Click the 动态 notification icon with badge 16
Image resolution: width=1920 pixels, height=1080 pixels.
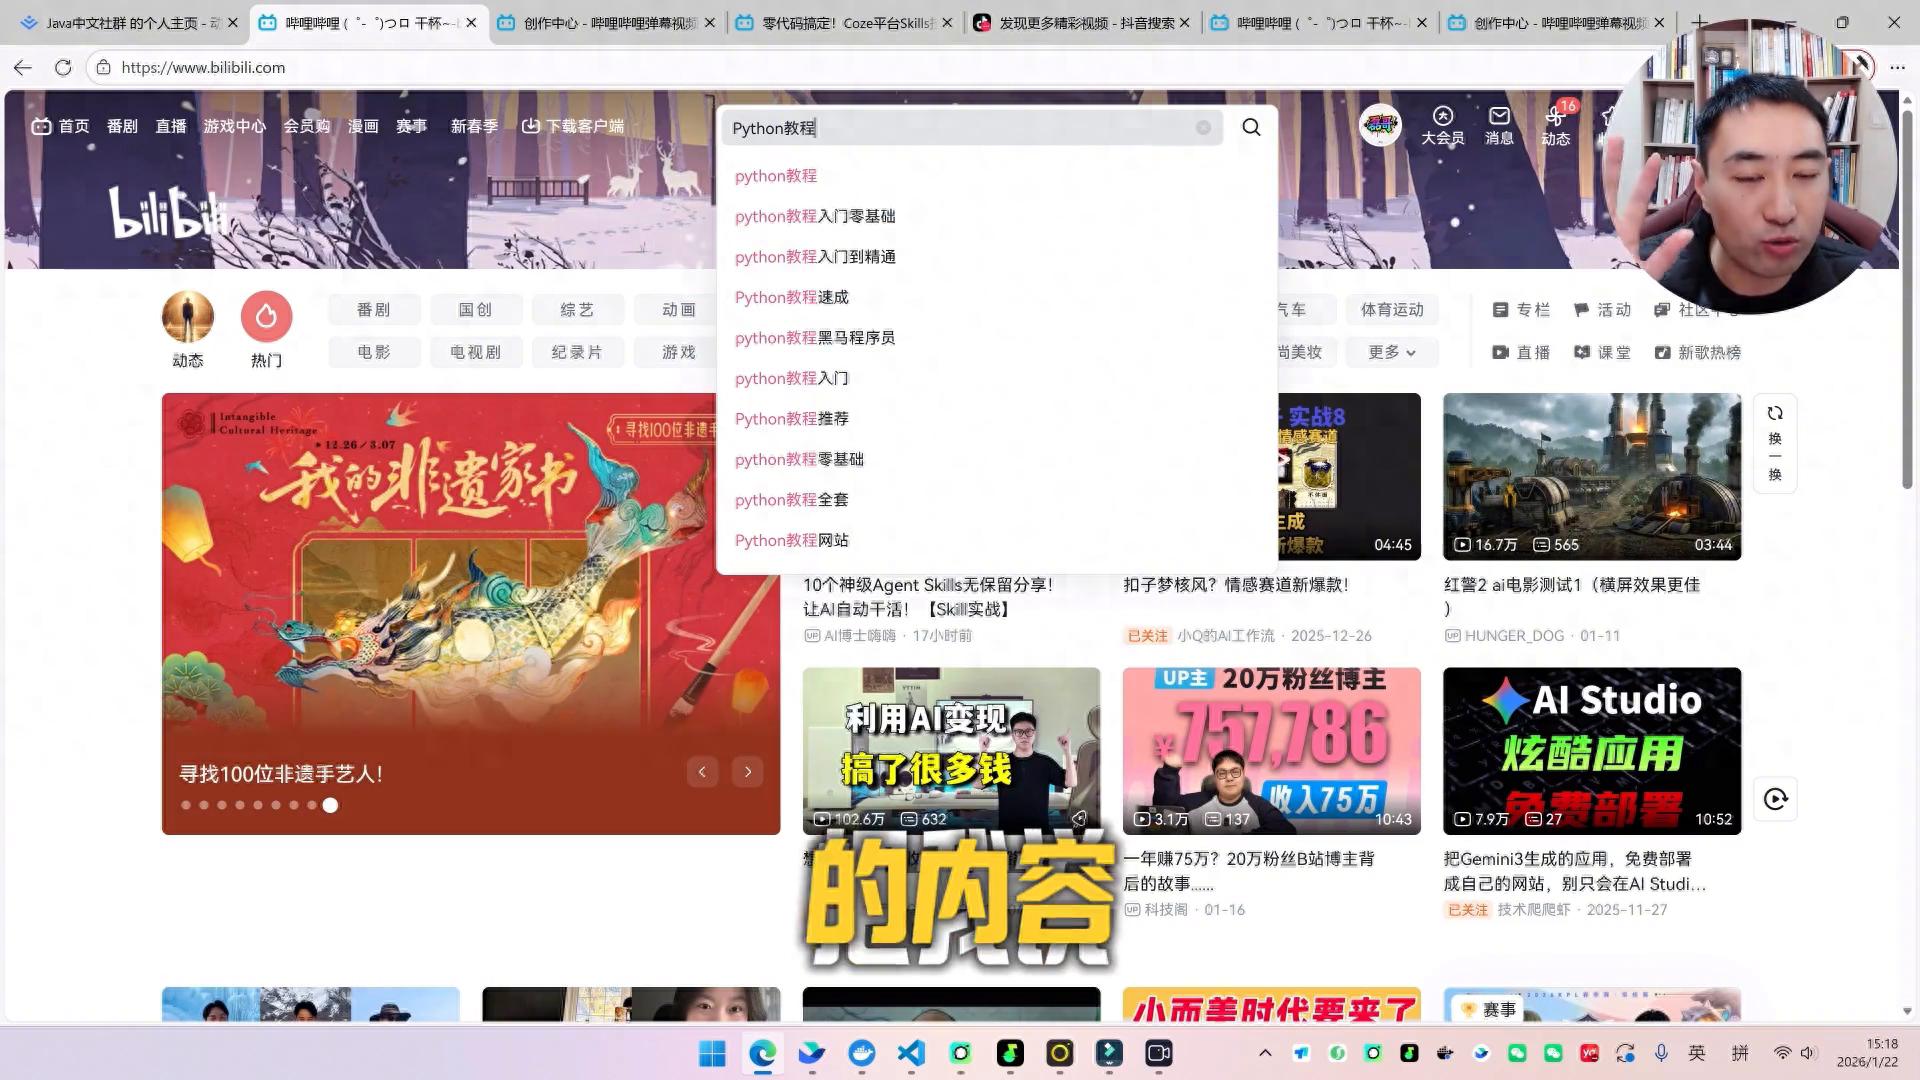click(1555, 125)
